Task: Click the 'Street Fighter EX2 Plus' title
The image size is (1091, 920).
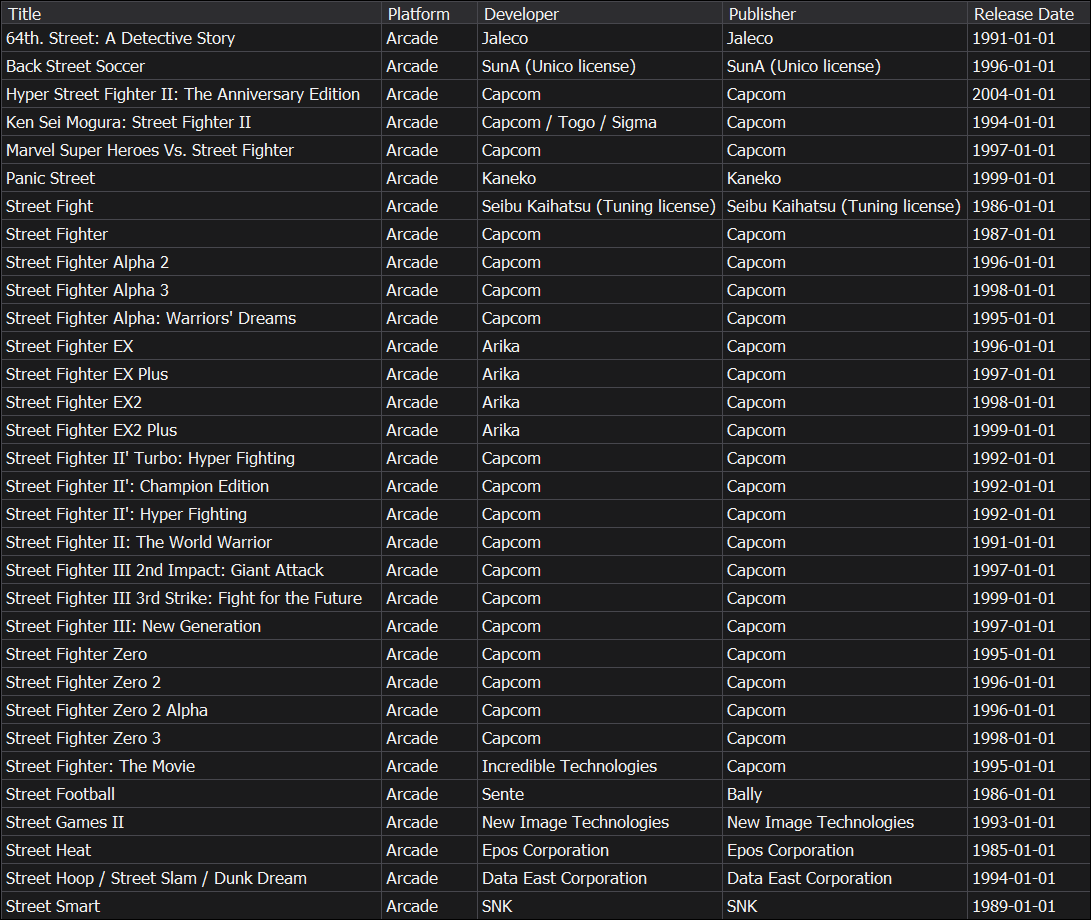Action: pyautogui.click(x=91, y=430)
